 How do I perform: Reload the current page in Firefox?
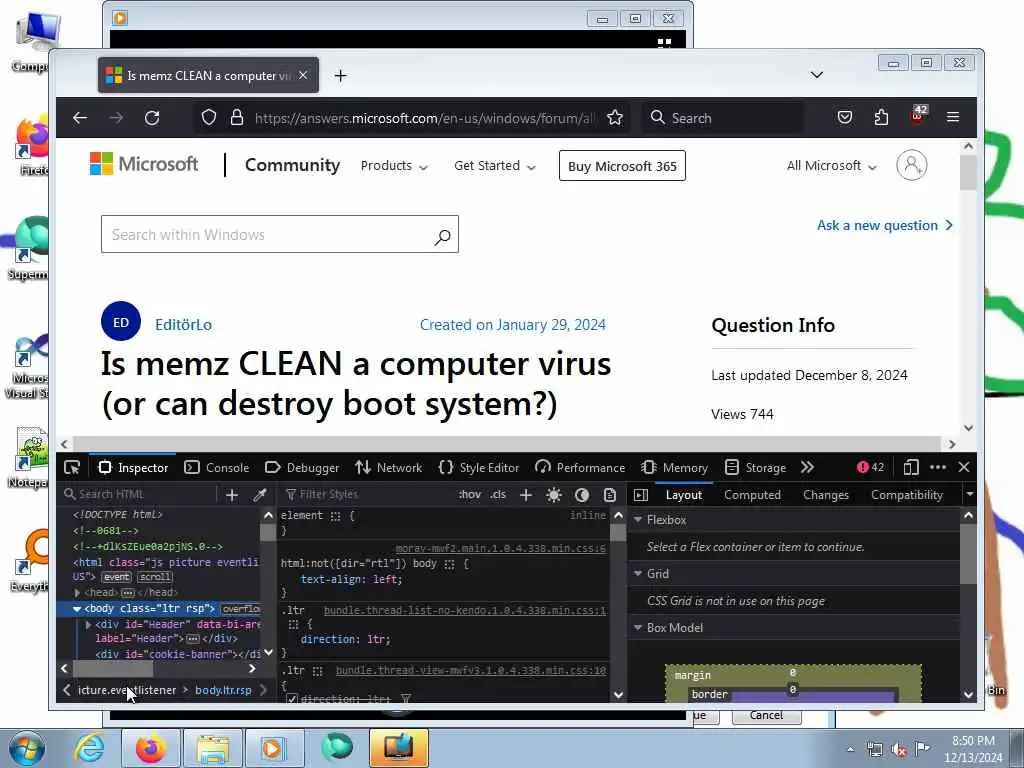[152, 118]
